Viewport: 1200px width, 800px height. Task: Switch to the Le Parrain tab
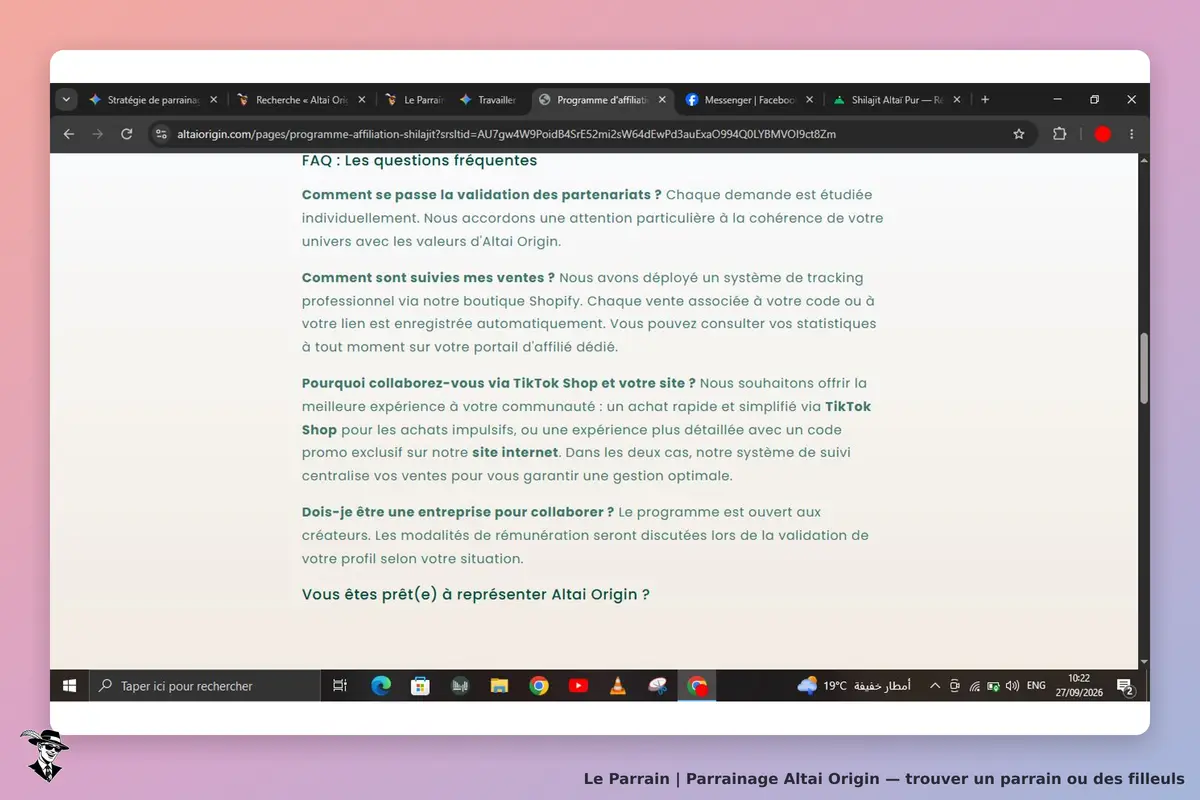point(414,100)
